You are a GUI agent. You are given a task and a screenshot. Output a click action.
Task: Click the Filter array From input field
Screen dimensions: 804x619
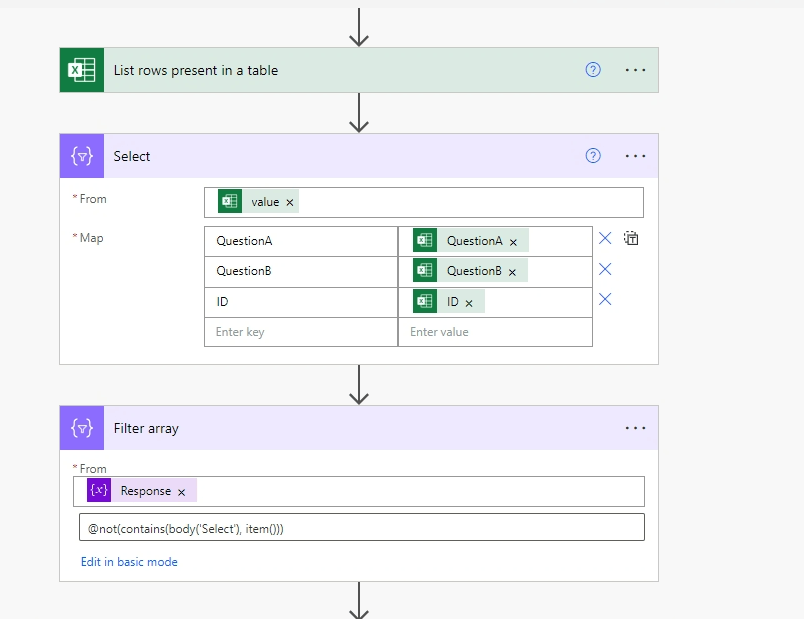point(358,491)
